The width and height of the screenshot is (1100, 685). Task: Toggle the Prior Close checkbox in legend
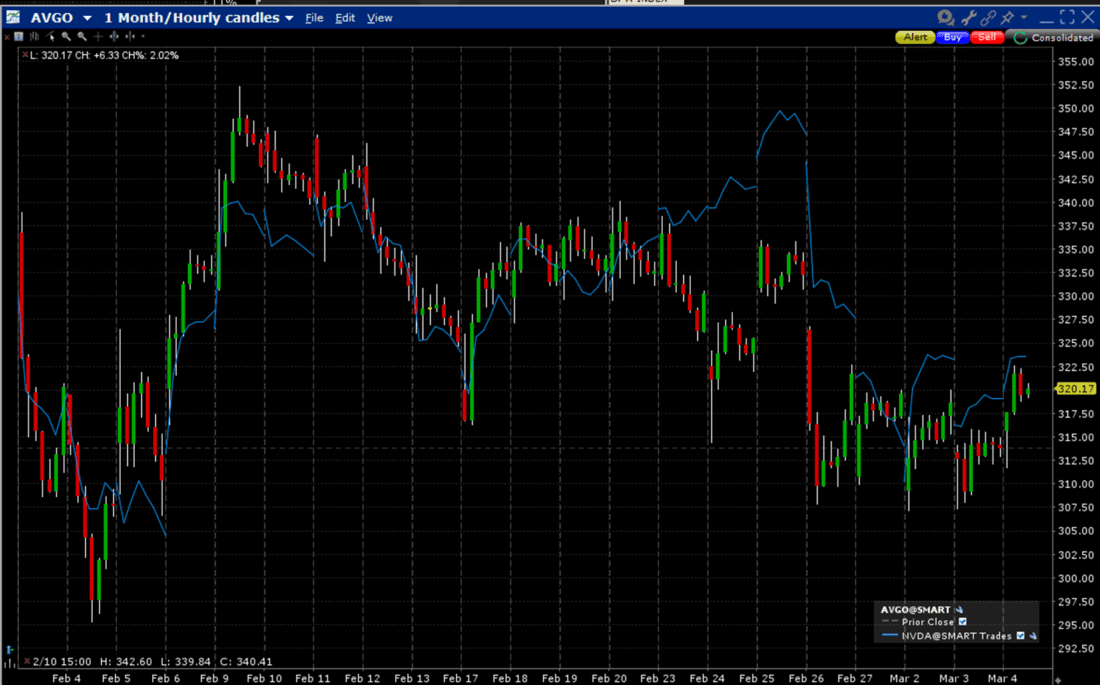(962, 622)
